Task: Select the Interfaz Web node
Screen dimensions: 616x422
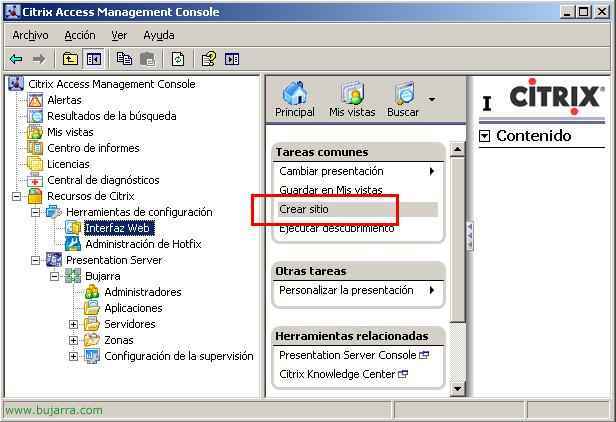Action: tap(117, 228)
